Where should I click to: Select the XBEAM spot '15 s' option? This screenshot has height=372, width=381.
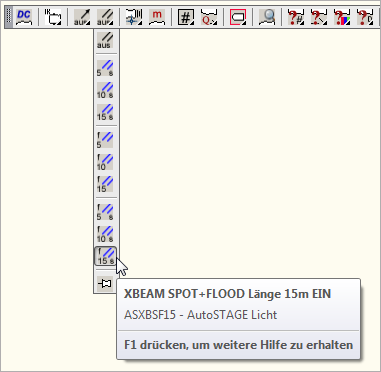(x=105, y=112)
